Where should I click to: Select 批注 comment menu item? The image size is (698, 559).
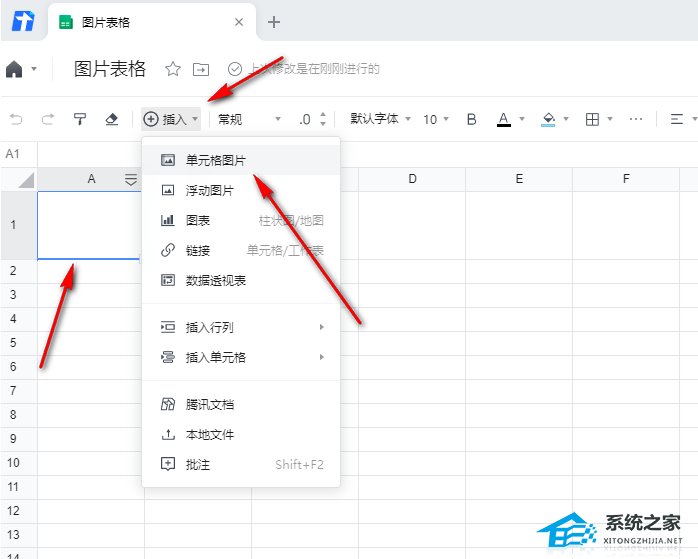[241, 465]
